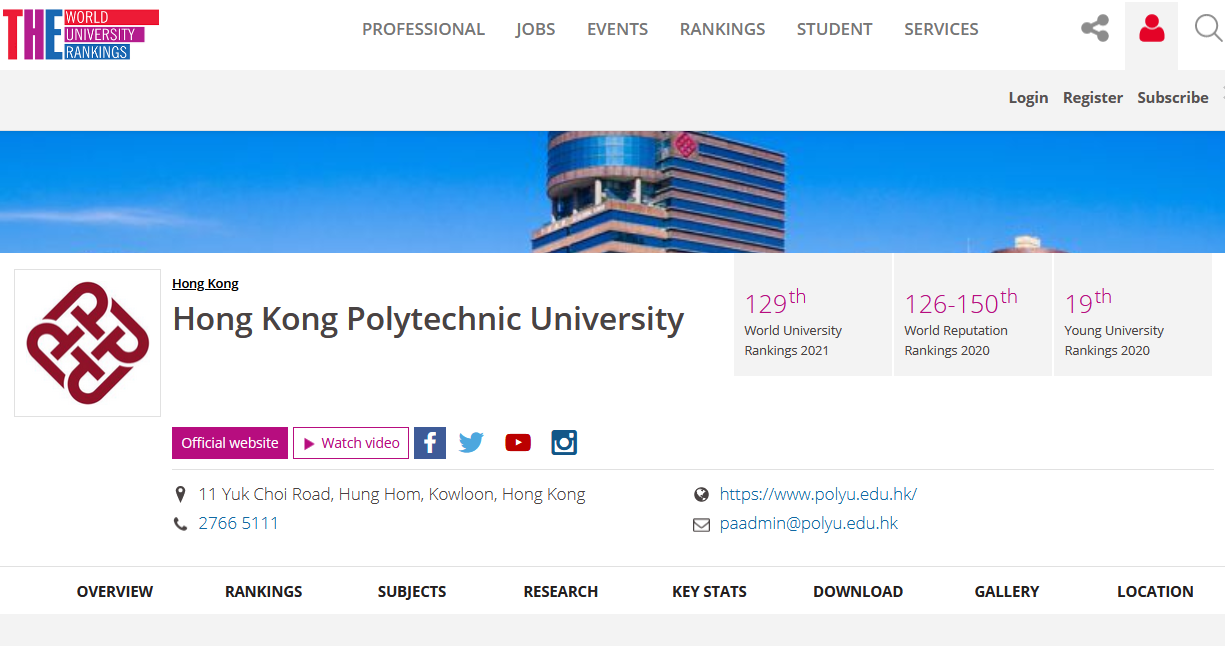Click the globe icon beside the website URL
Screen dimensions: 1225x646
(702, 493)
